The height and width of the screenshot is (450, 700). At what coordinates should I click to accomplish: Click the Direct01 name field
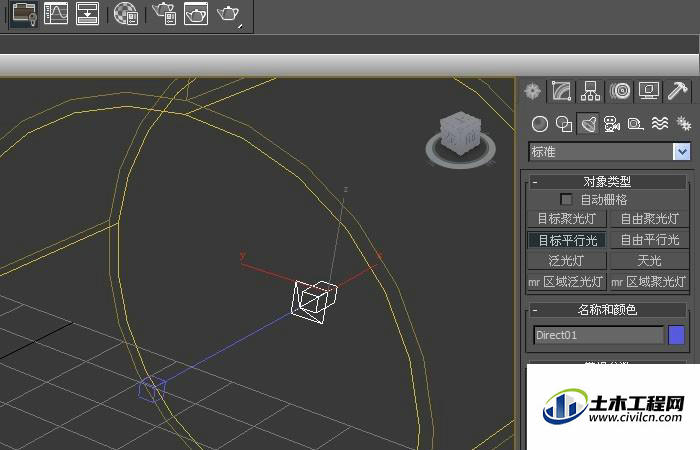[x=599, y=335]
